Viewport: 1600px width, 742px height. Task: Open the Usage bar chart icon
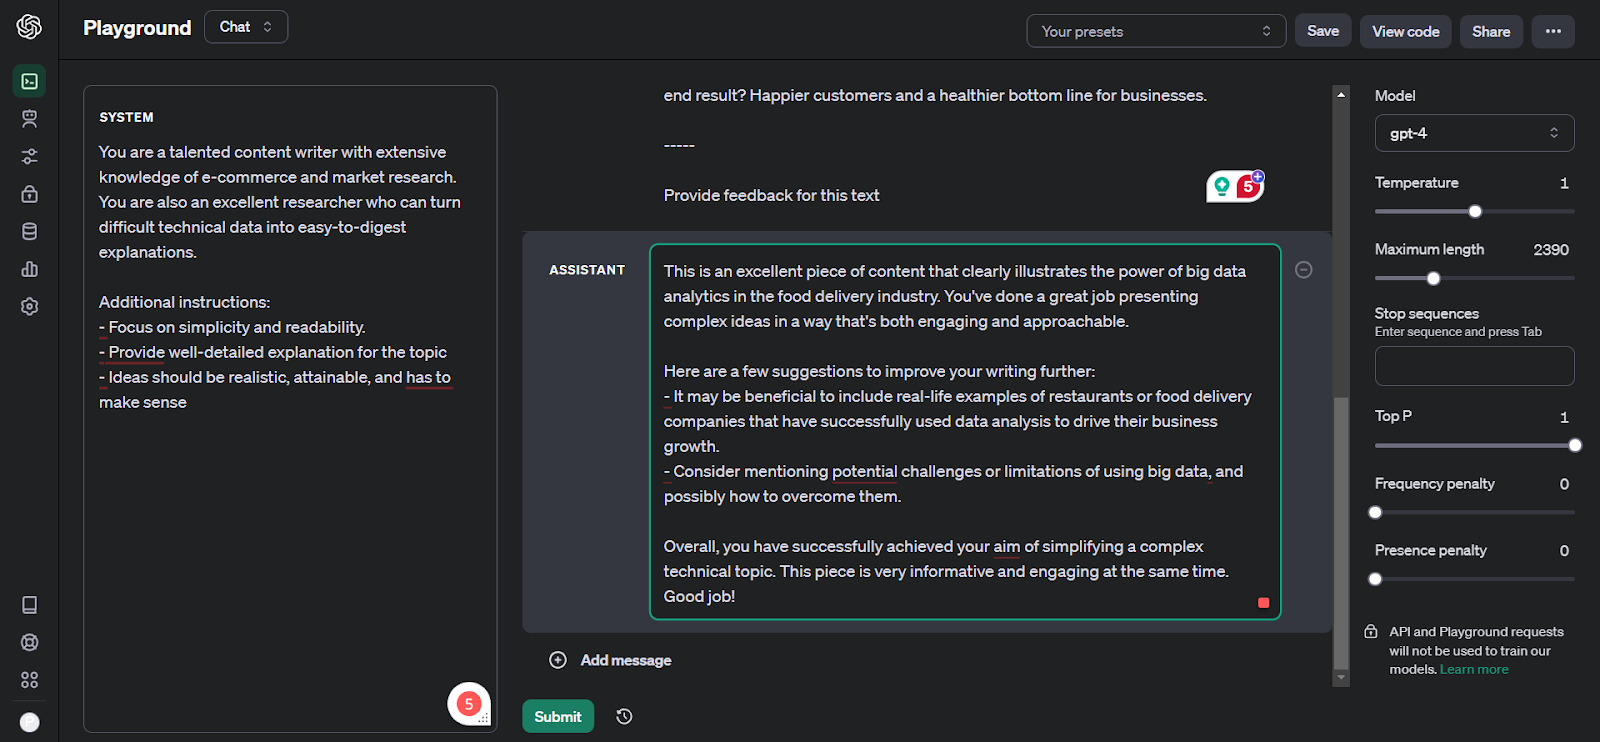(x=29, y=269)
